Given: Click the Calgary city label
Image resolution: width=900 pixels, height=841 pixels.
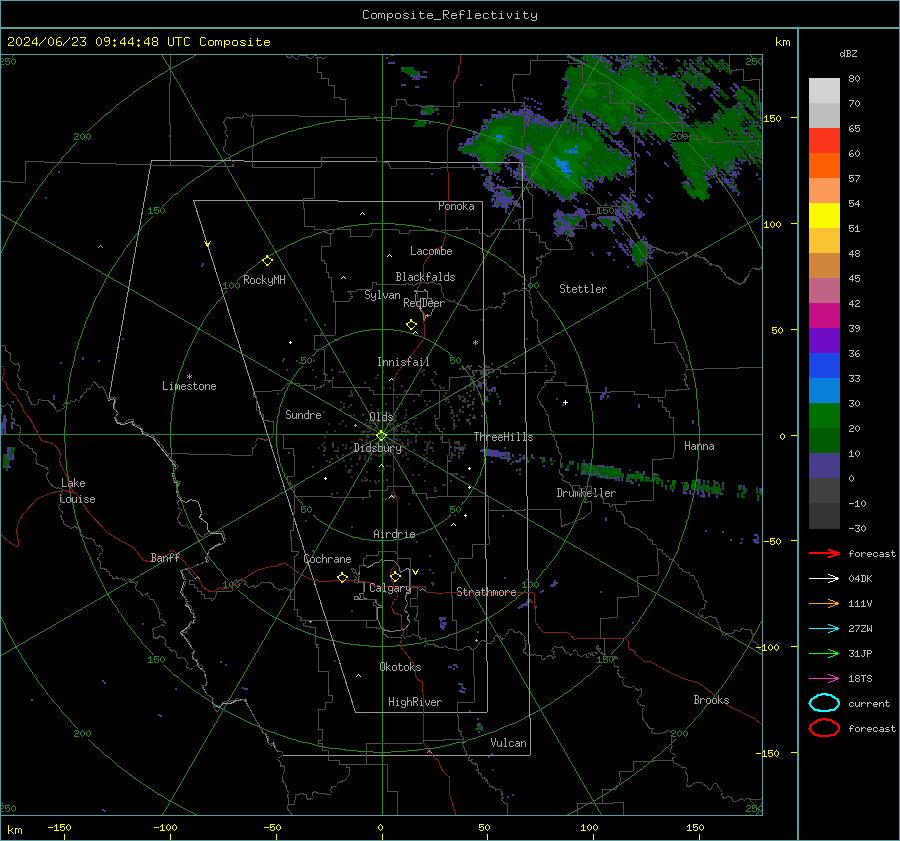Looking at the screenshot, I should point(390,588).
